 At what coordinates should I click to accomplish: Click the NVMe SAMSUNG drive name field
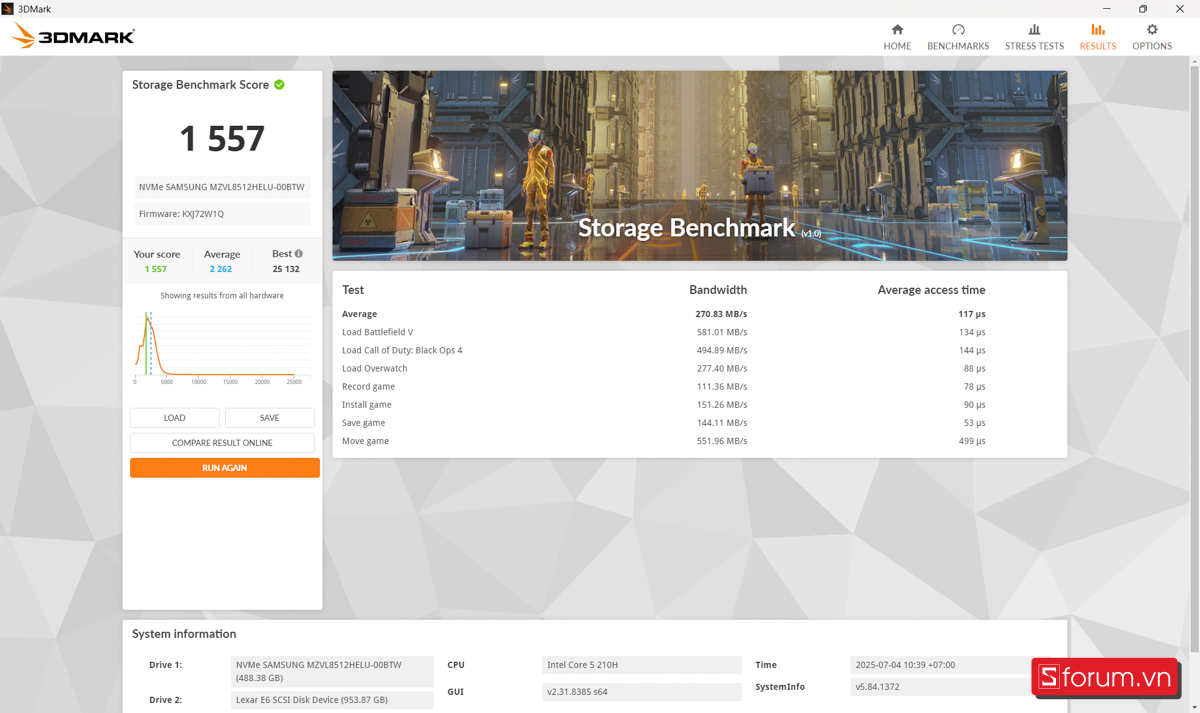[x=222, y=188]
